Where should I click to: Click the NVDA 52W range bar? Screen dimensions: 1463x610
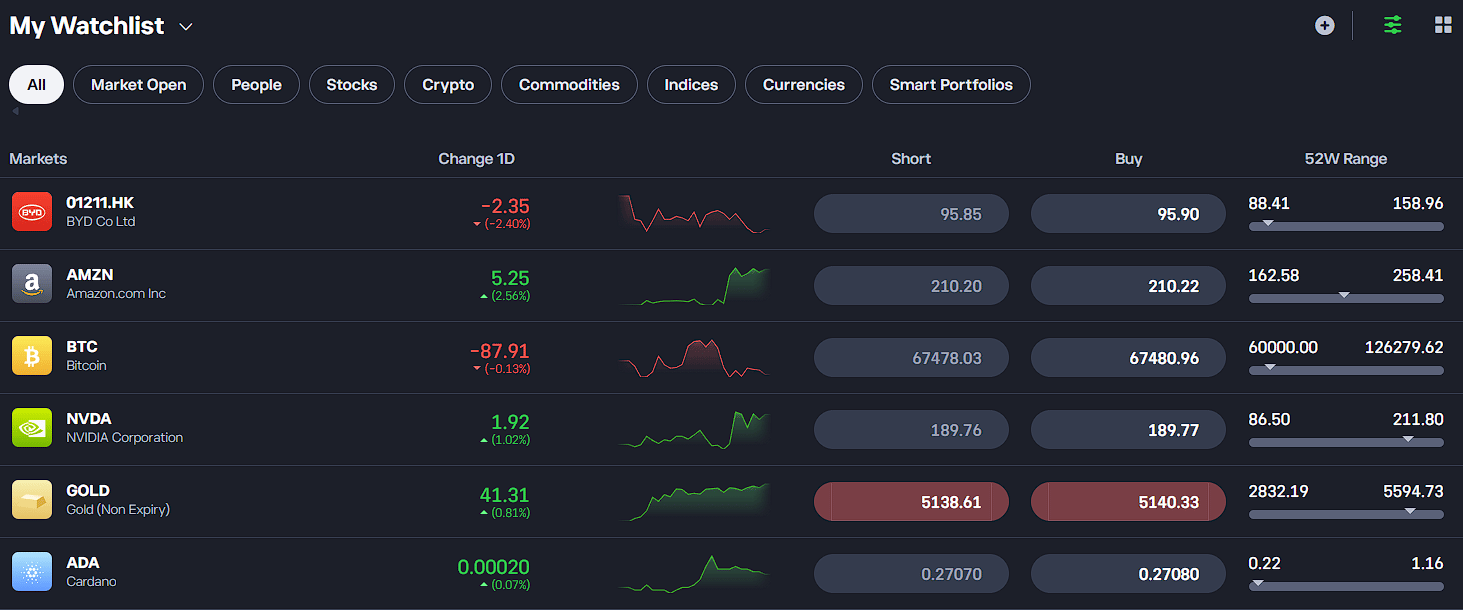pos(1346,442)
